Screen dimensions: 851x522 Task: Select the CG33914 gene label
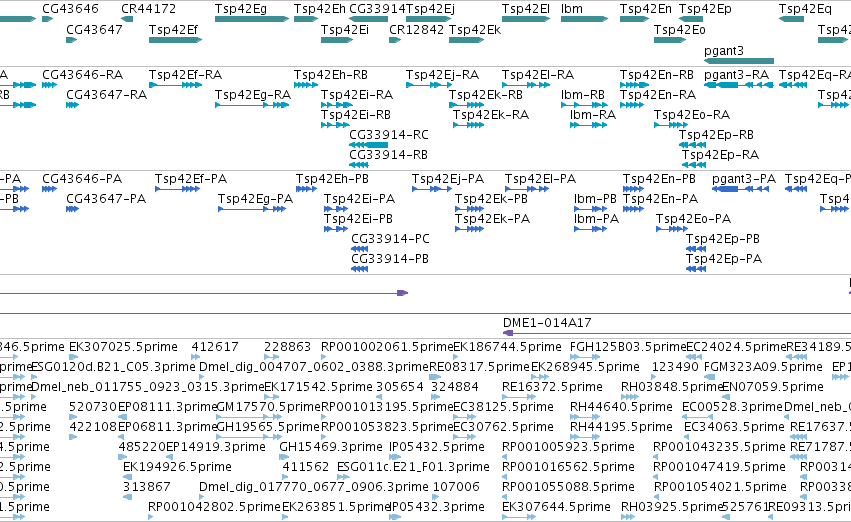377,9
